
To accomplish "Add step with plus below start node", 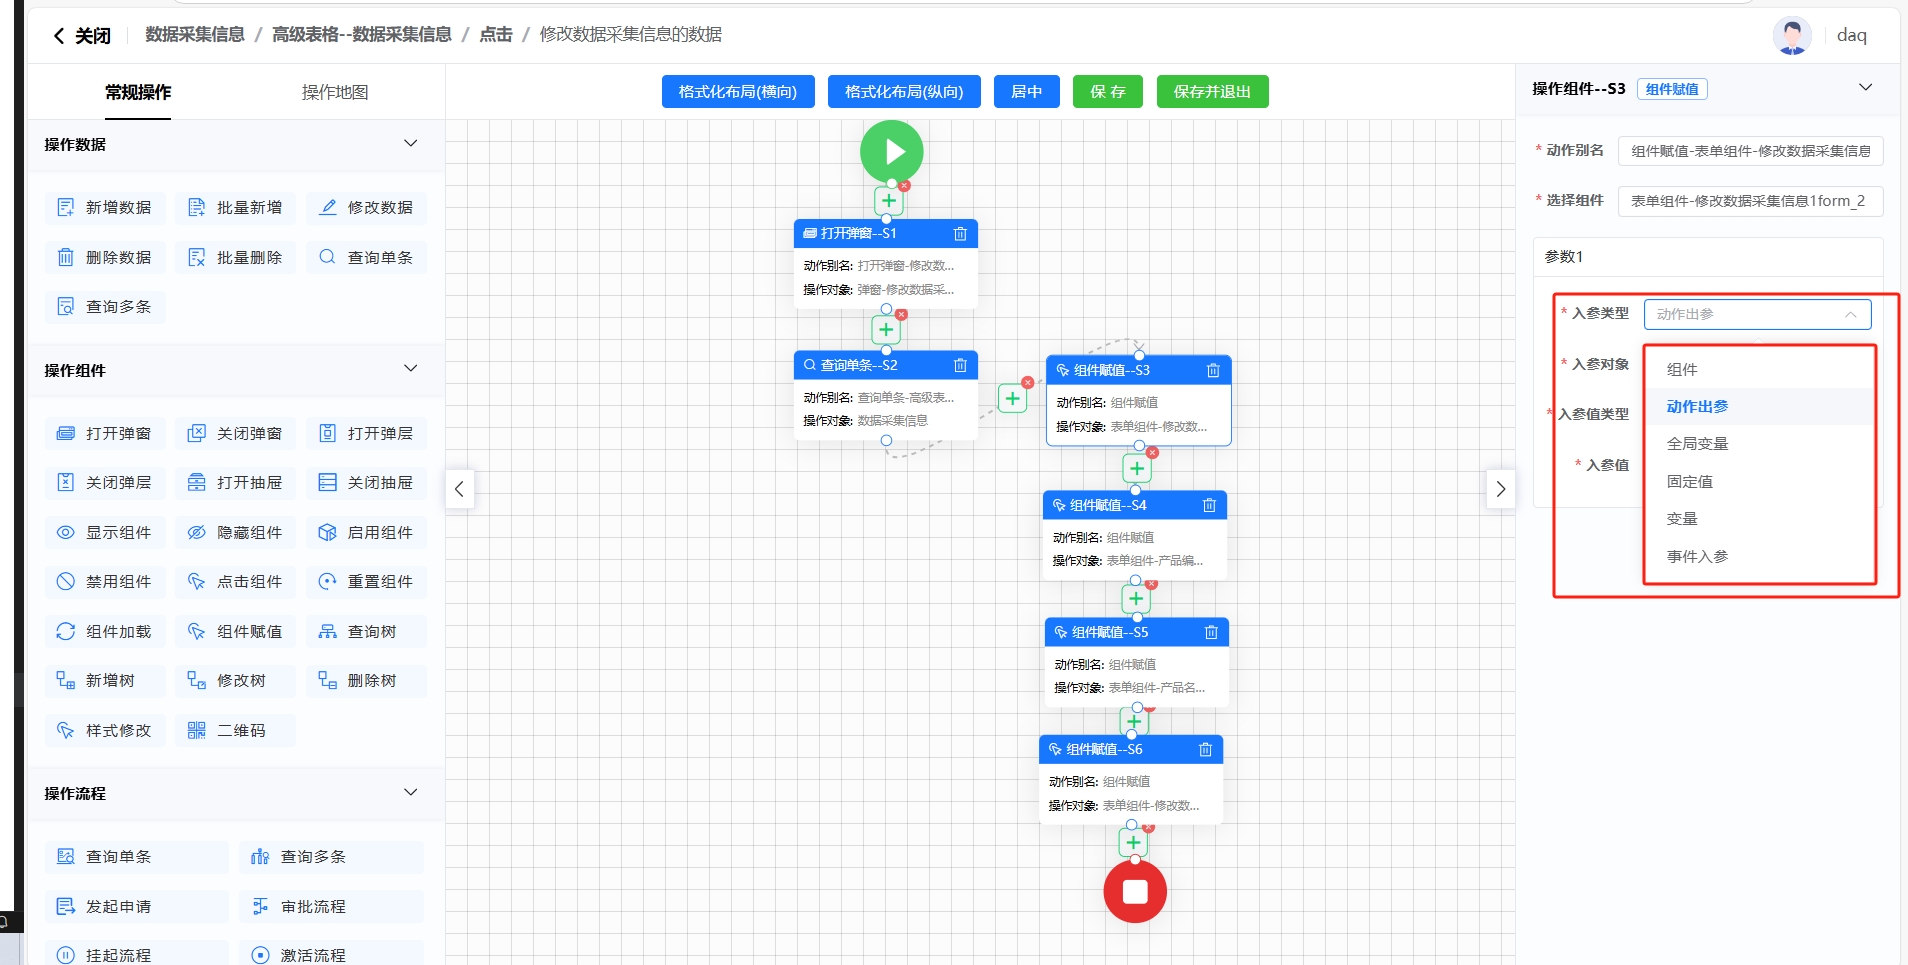I will [x=888, y=201].
